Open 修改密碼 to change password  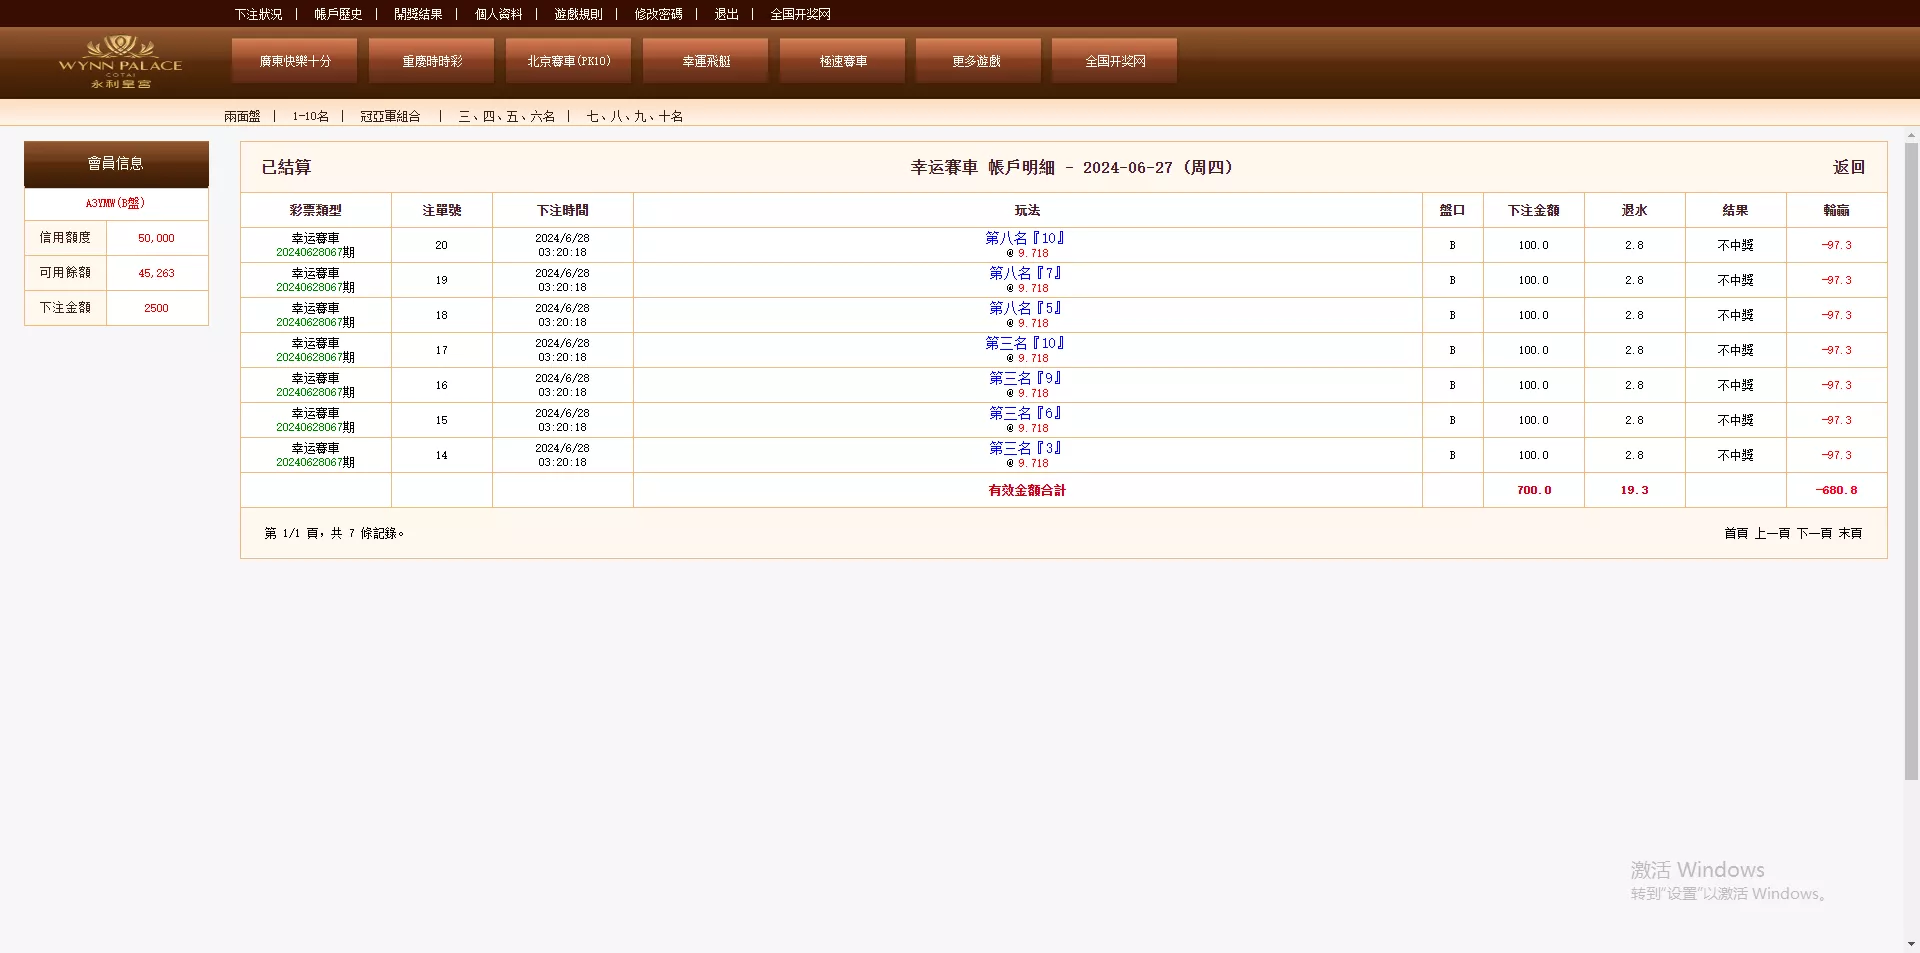(657, 14)
